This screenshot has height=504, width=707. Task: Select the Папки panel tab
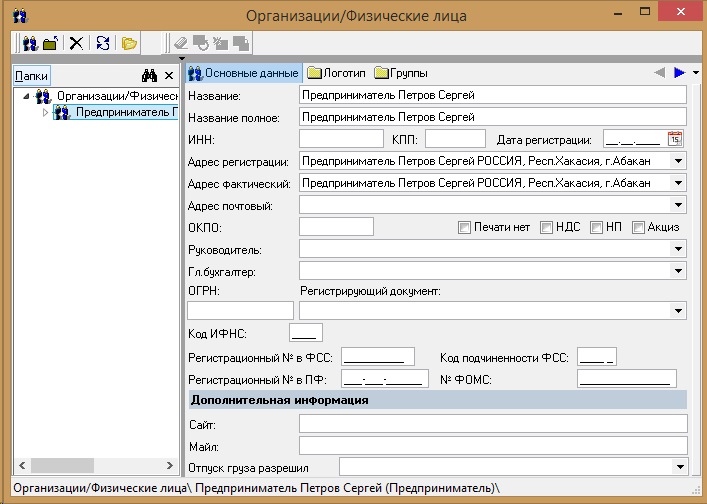coord(31,76)
